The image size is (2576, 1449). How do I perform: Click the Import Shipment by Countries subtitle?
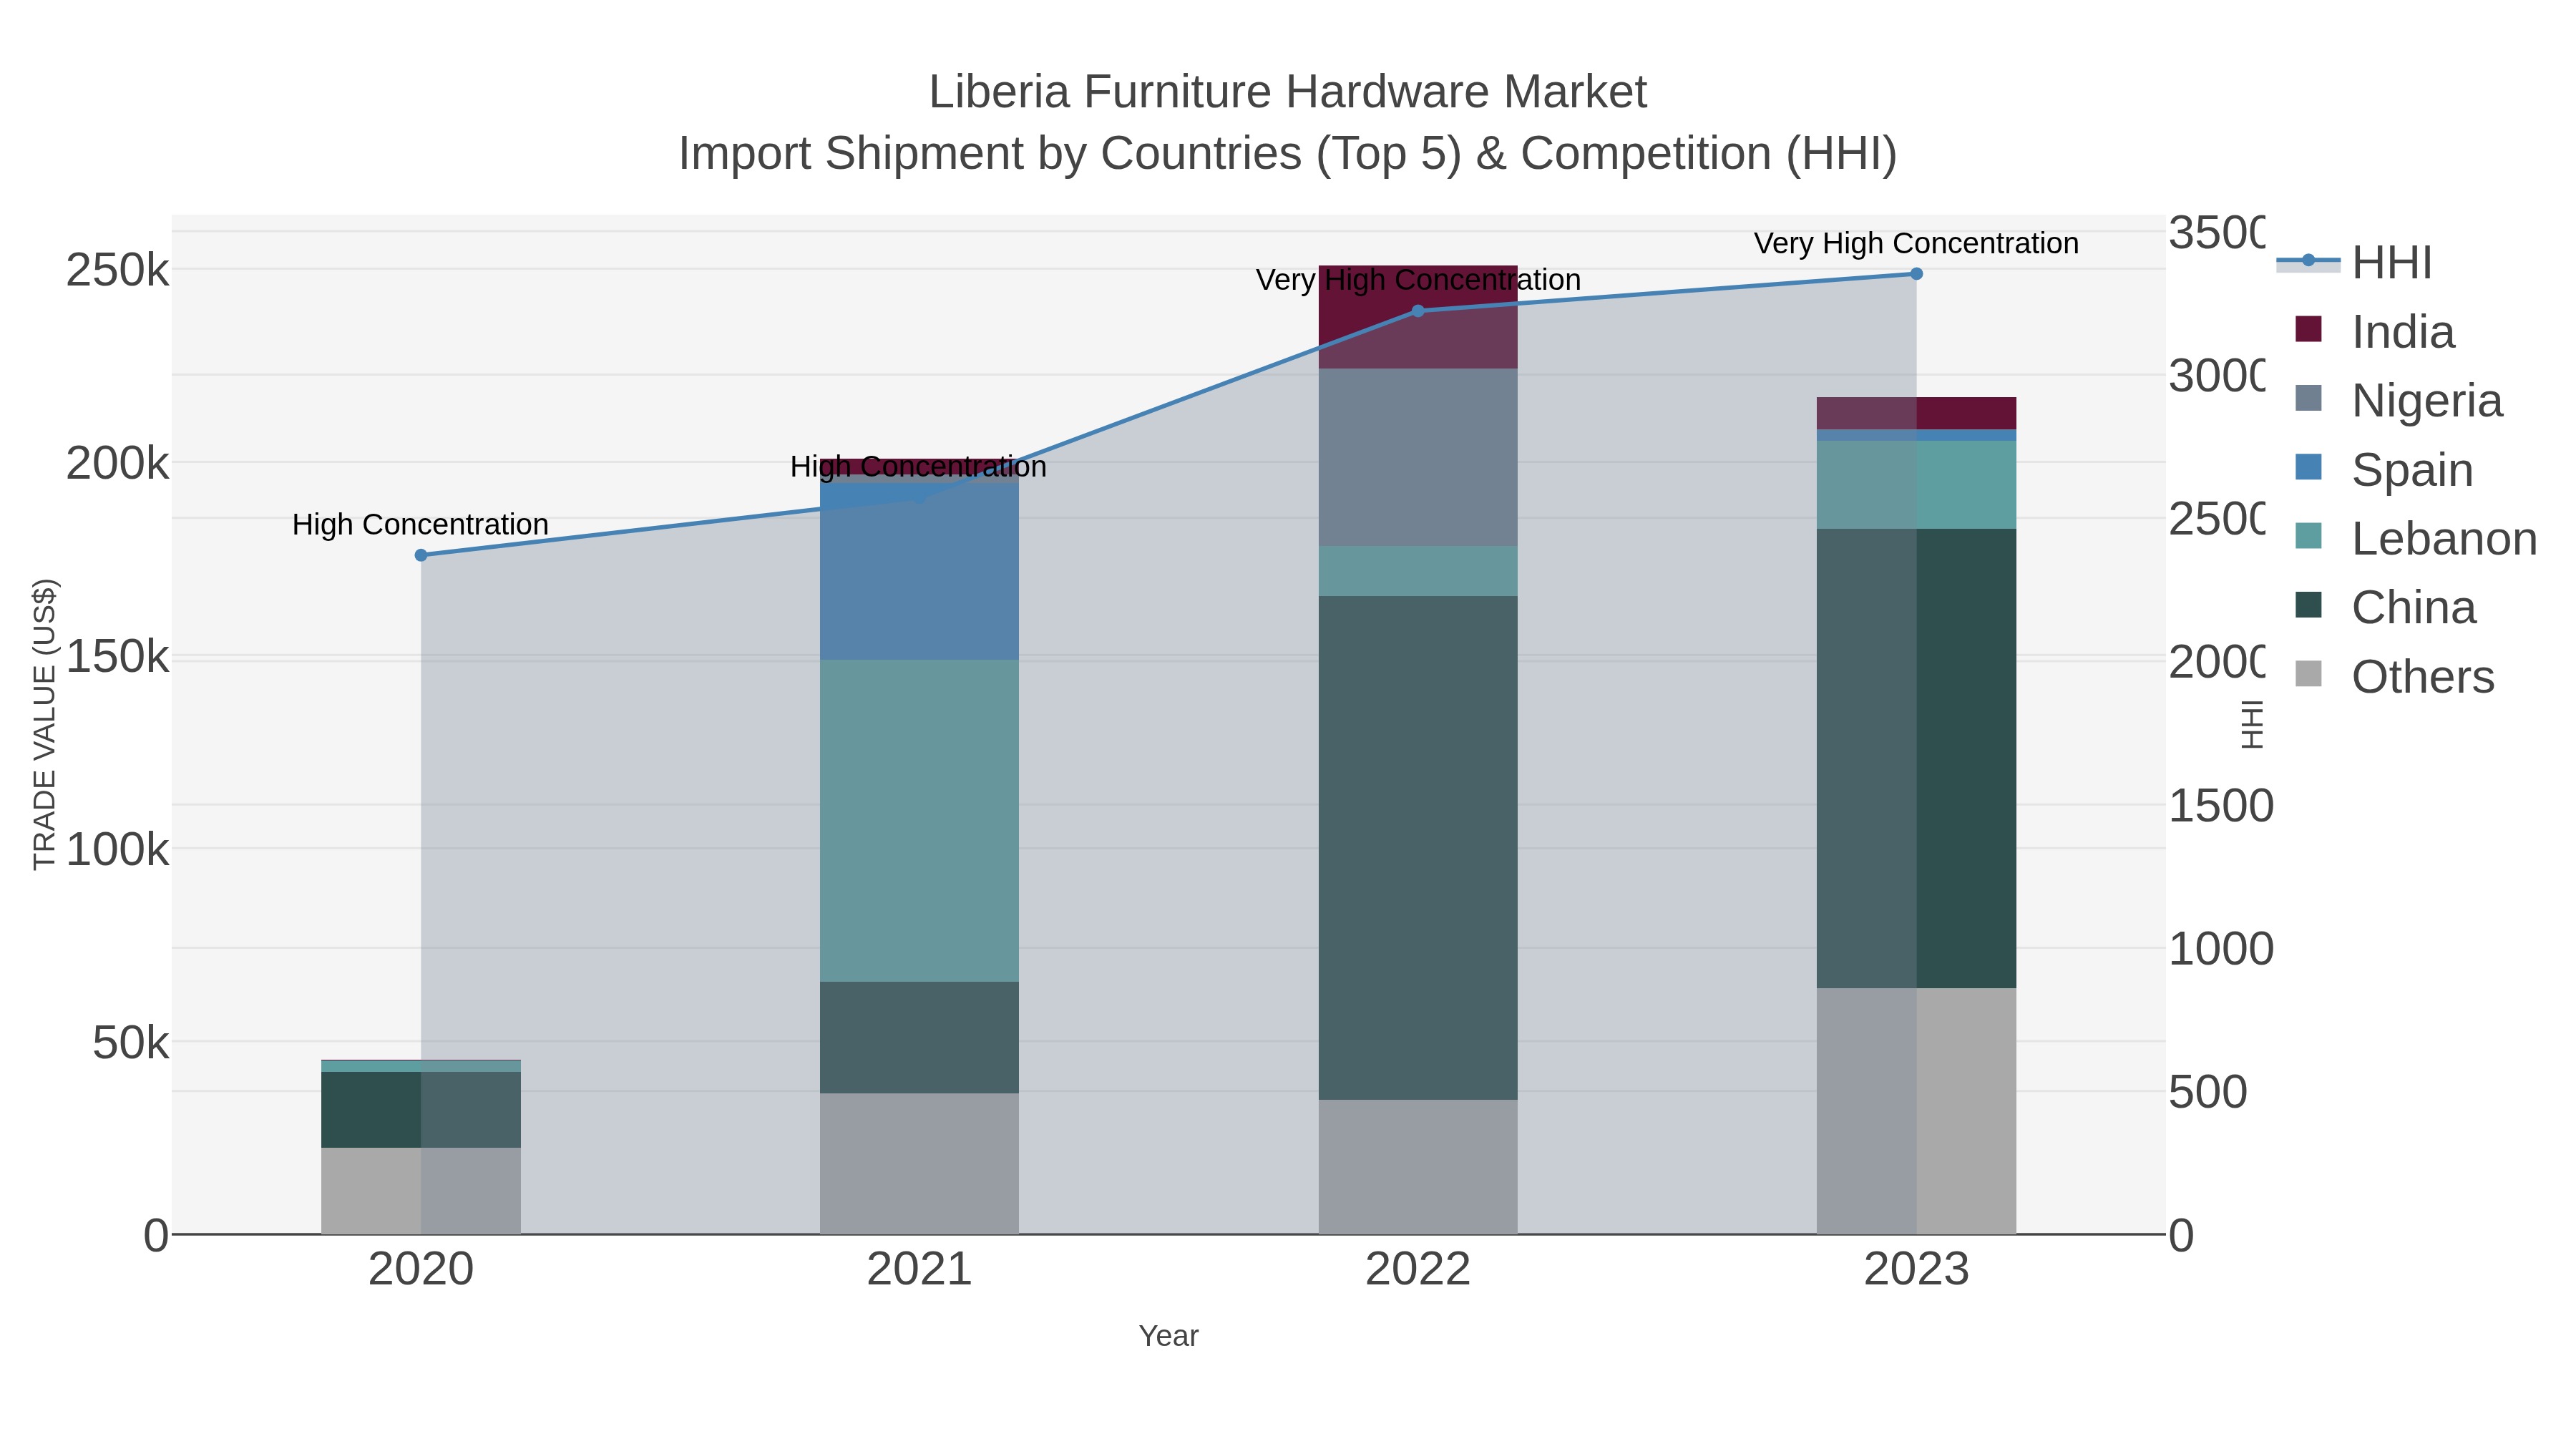click(x=1288, y=154)
